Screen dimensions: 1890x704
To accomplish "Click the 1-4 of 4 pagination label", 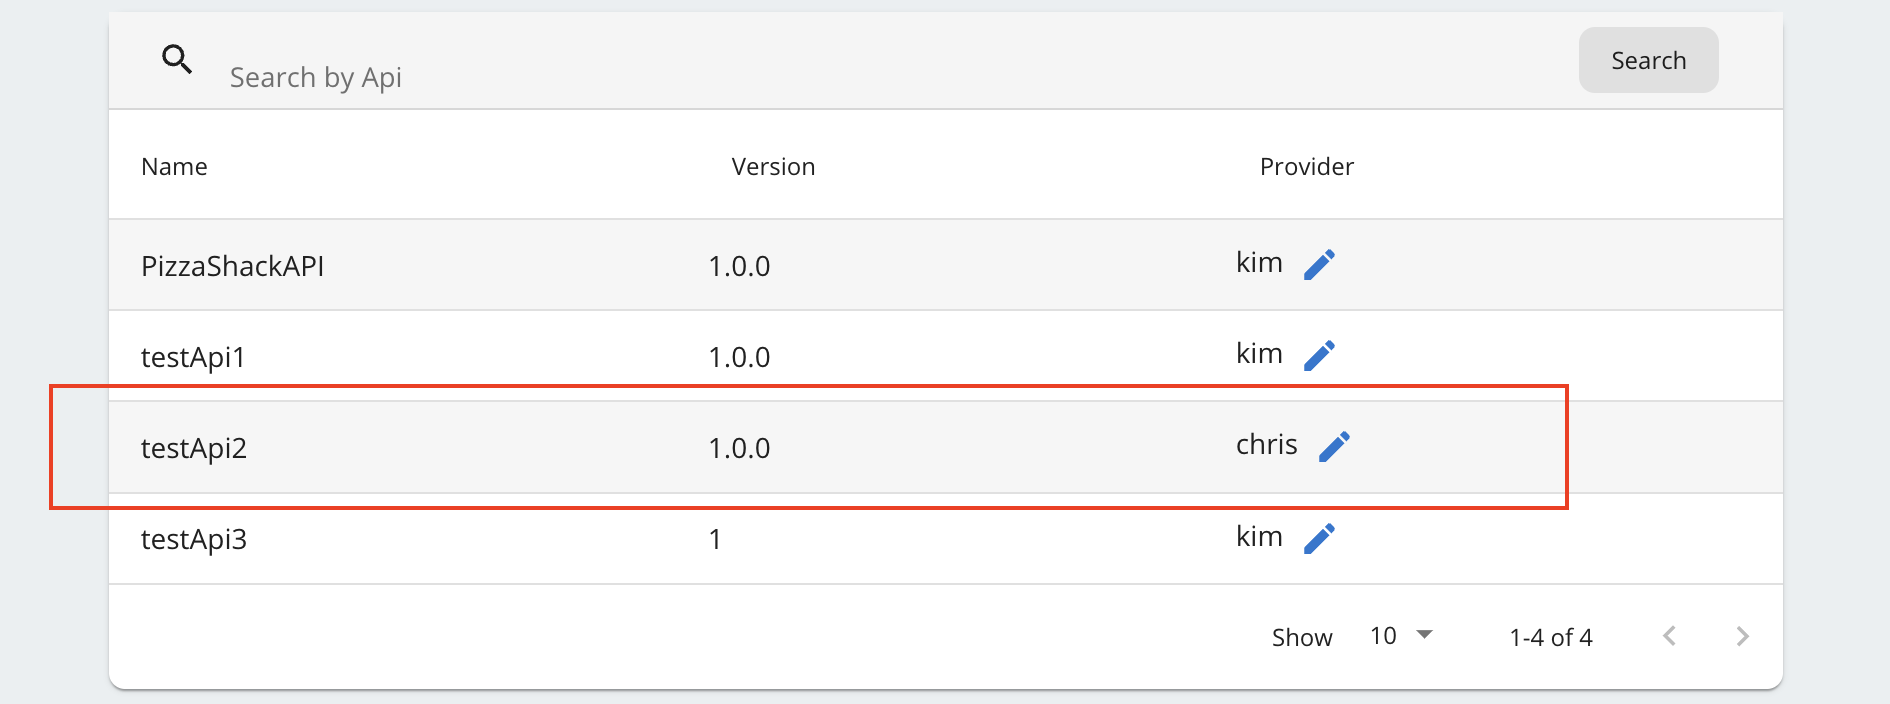I will pyautogui.click(x=1550, y=637).
